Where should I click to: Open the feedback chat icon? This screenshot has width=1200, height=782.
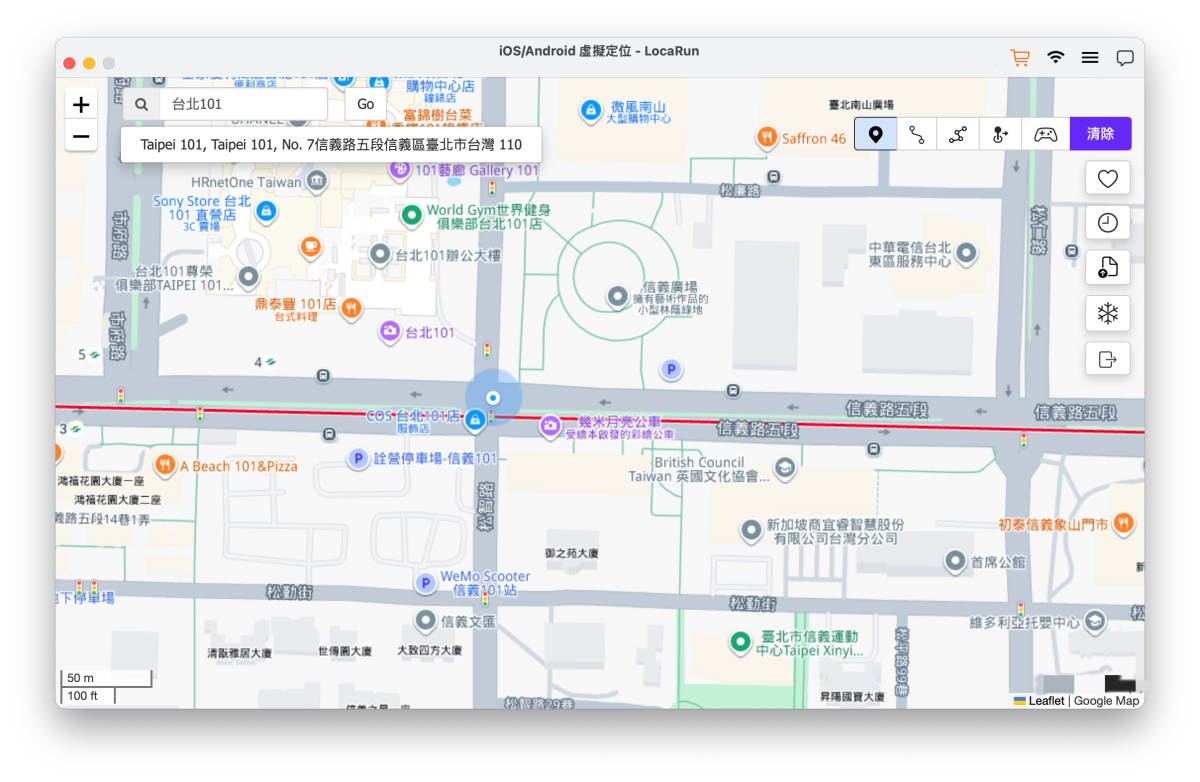1125,58
